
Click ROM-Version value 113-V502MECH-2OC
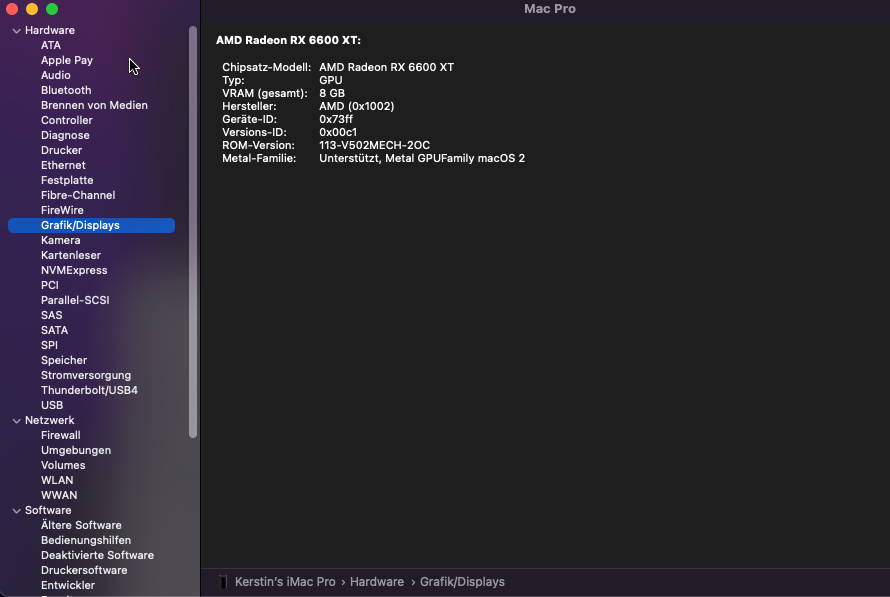[375, 146]
